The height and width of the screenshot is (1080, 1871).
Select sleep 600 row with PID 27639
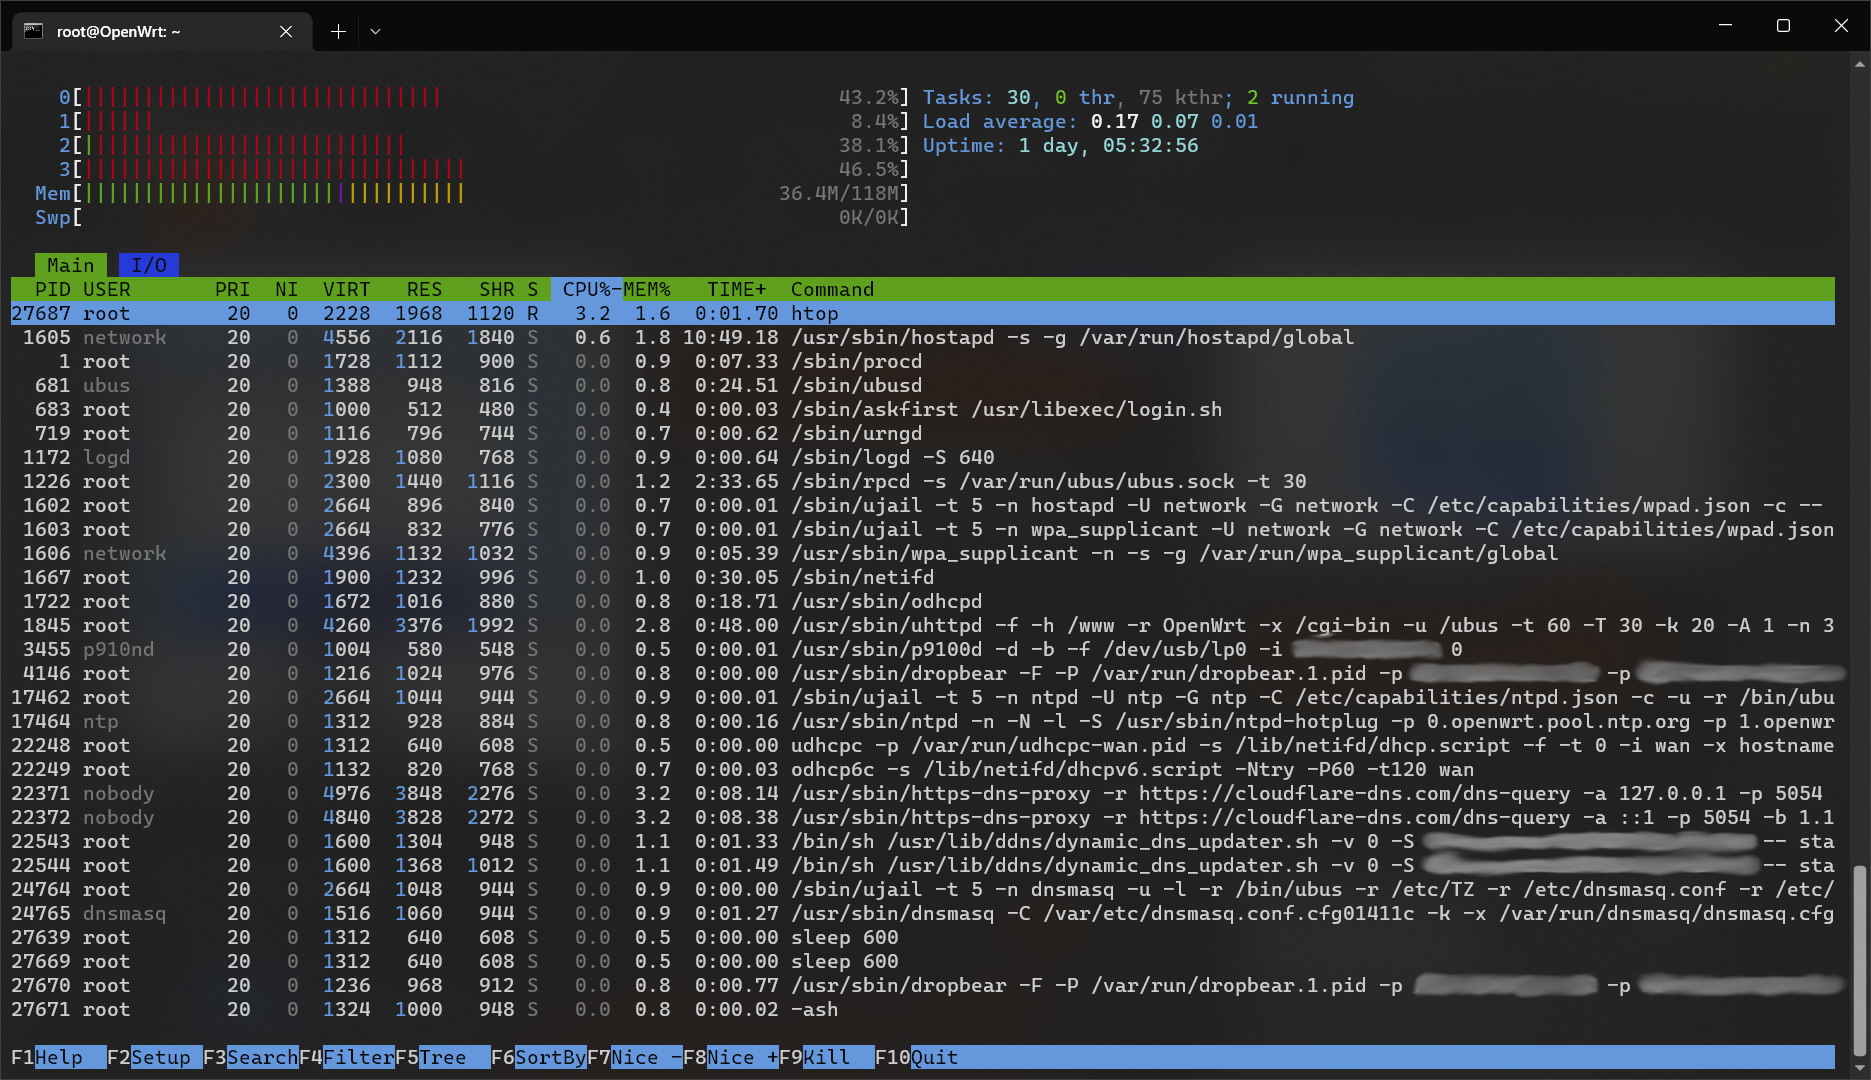click(x=922, y=937)
